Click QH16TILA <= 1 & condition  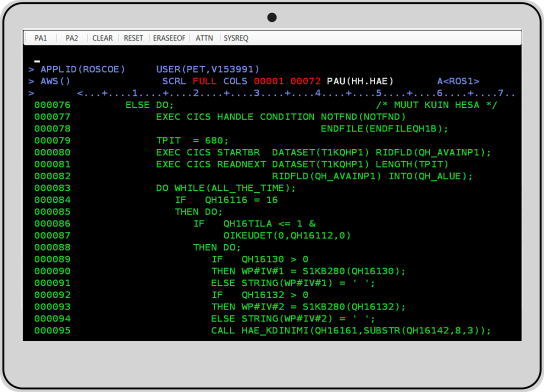[x=269, y=223]
